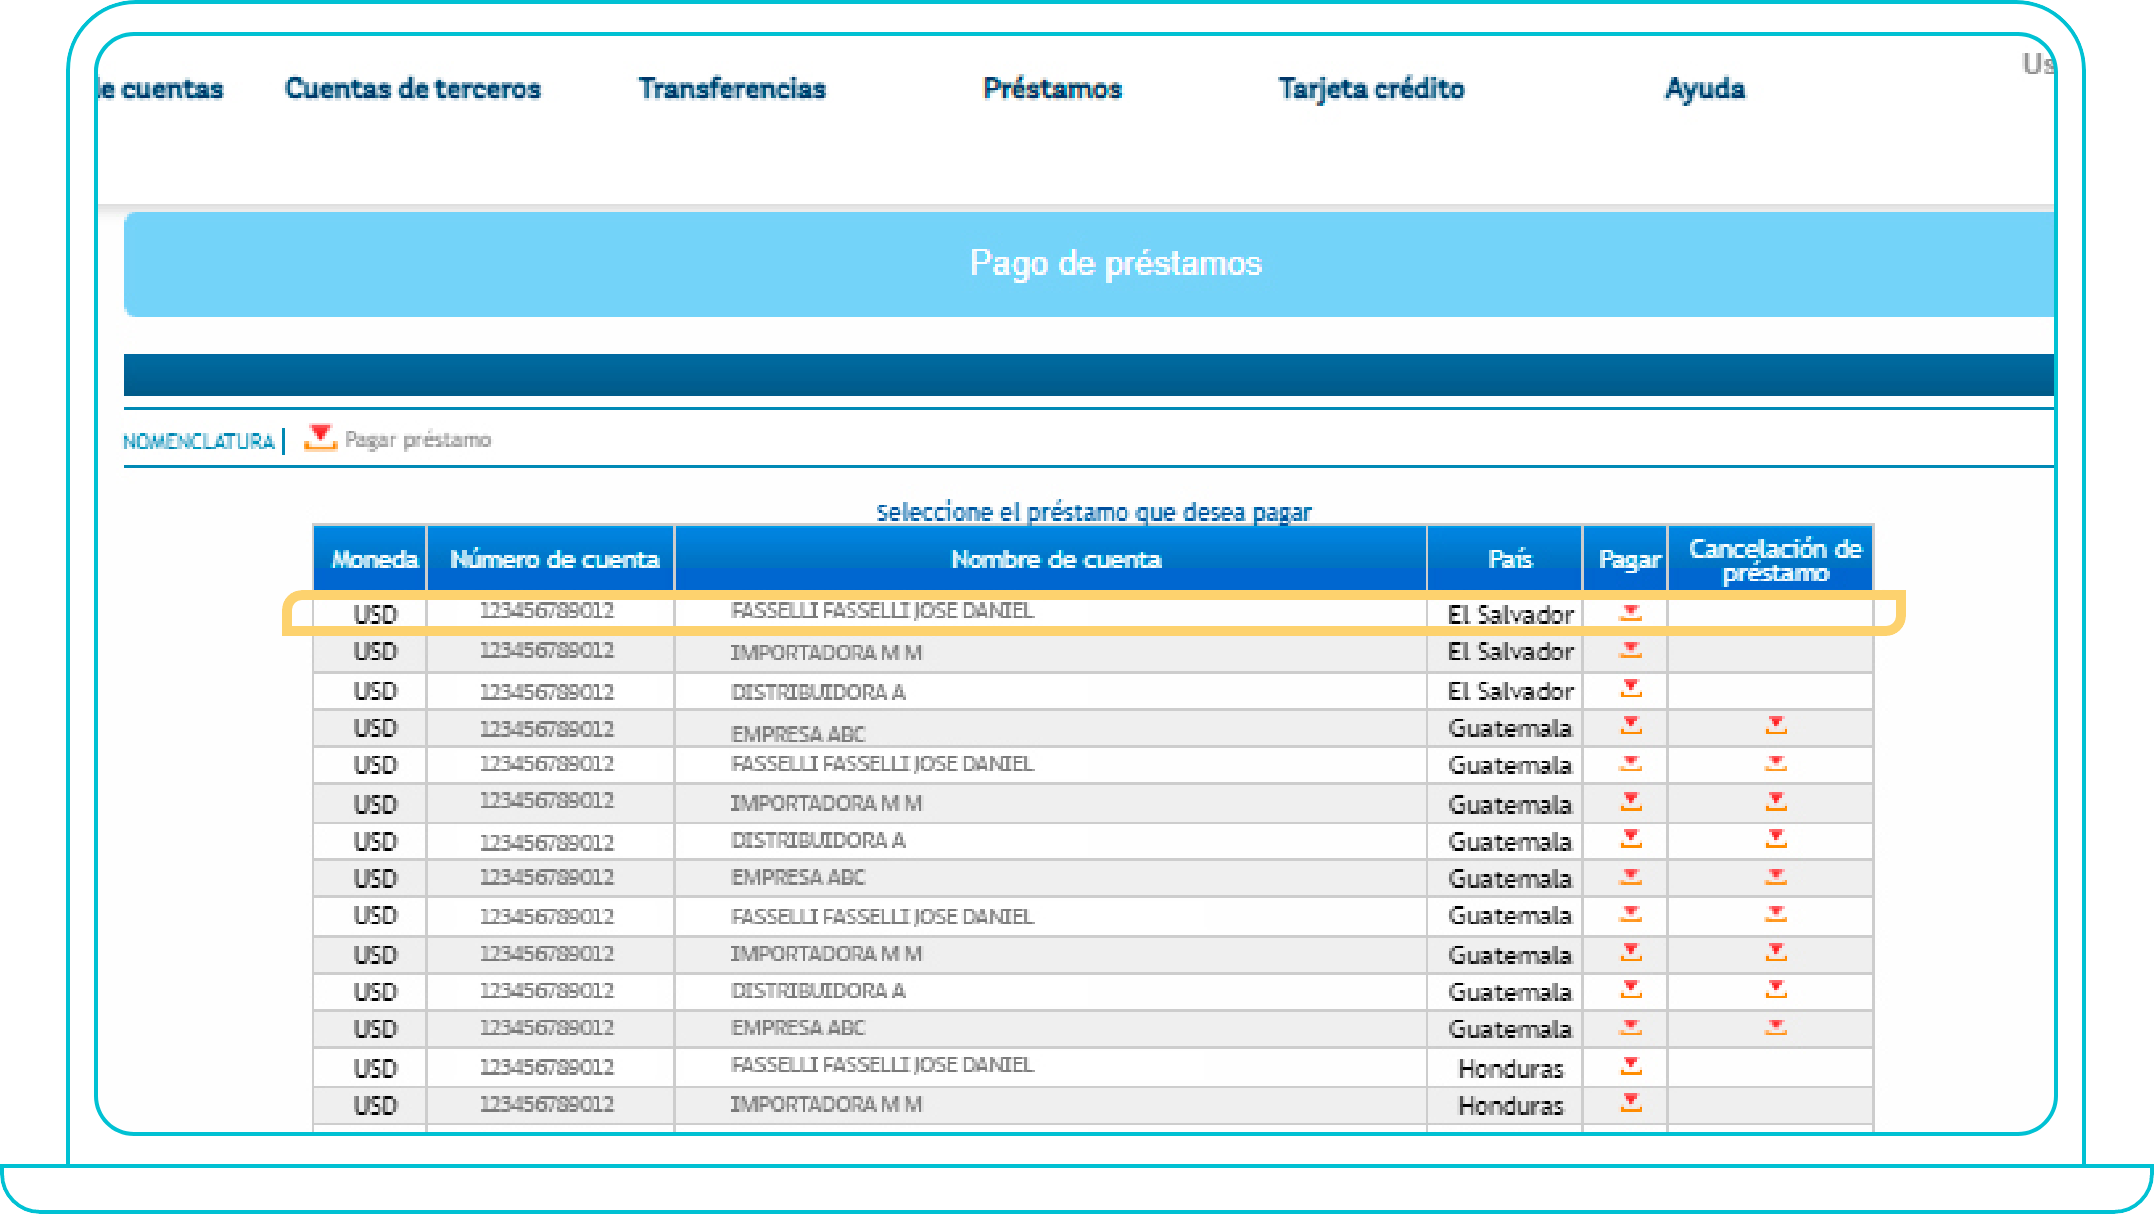Screen dimensions: 2154x1214
Task: Select the Pagar icon for FASSELLI FASSELLI JOSE DANIEL Honduras
Action: 1630,1067
